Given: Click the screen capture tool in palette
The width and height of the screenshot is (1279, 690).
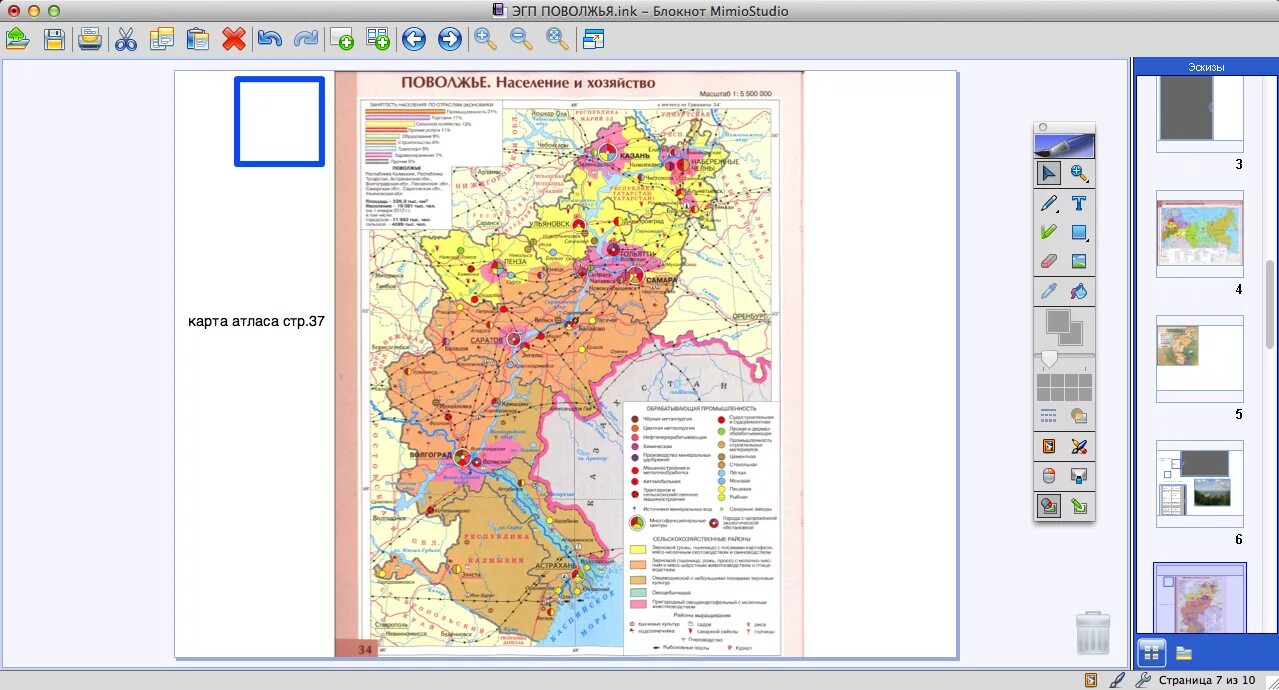Looking at the screenshot, I should [1079, 476].
